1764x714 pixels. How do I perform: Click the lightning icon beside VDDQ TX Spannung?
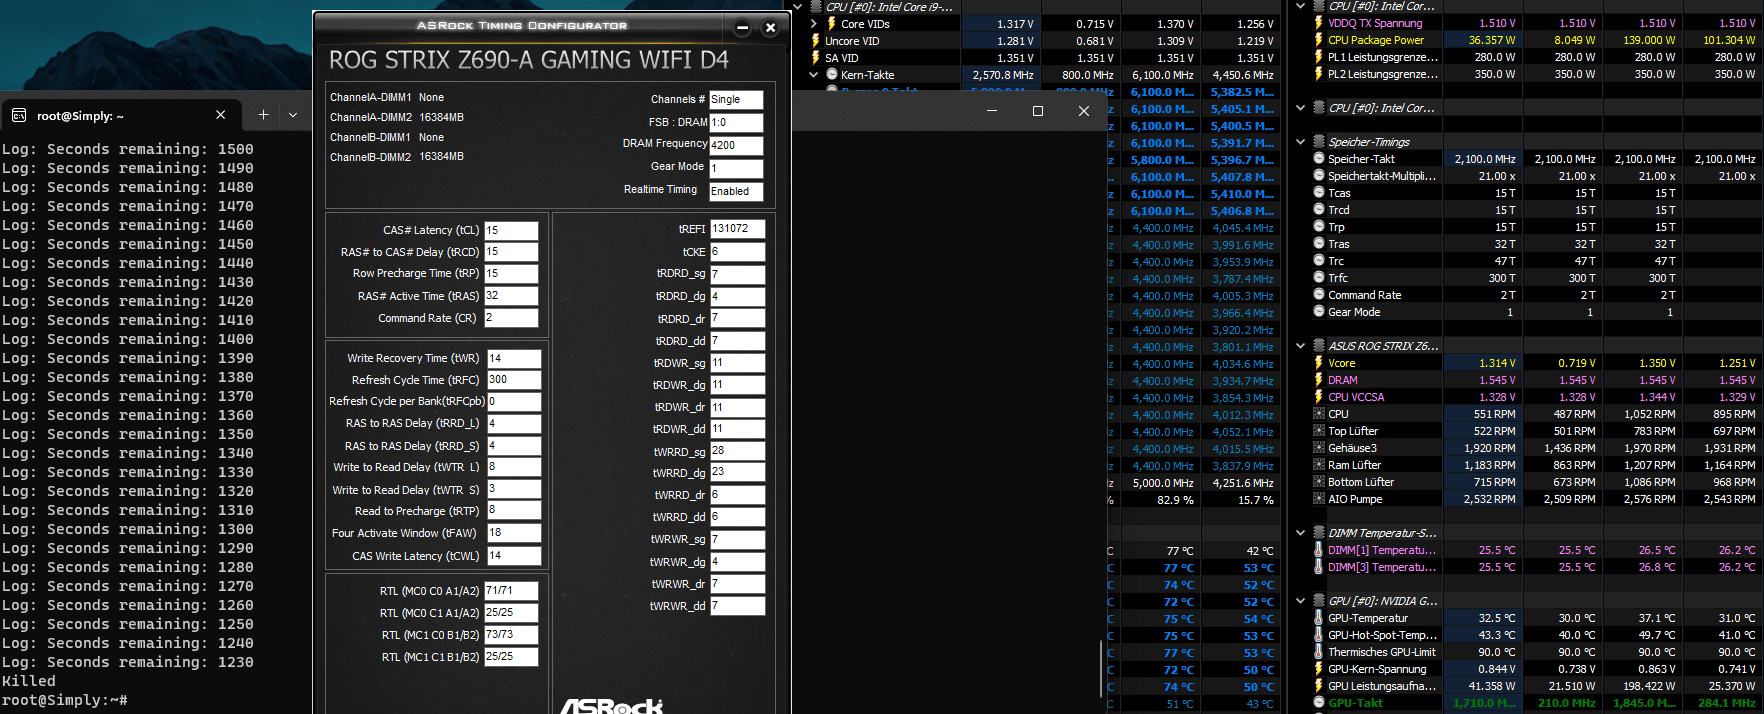pyautogui.click(x=1318, y=23)
